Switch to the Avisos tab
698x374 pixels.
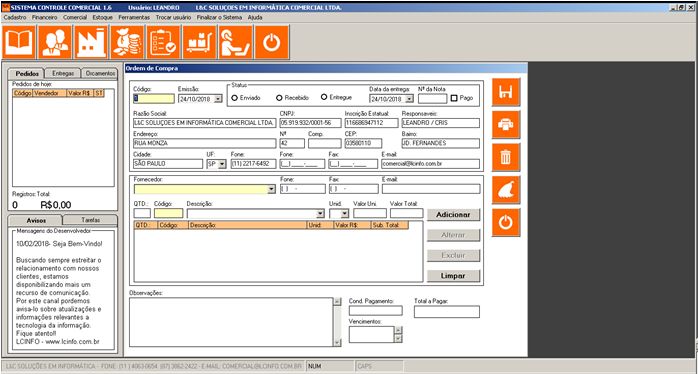pyautogui.click(x=36, y=220)
